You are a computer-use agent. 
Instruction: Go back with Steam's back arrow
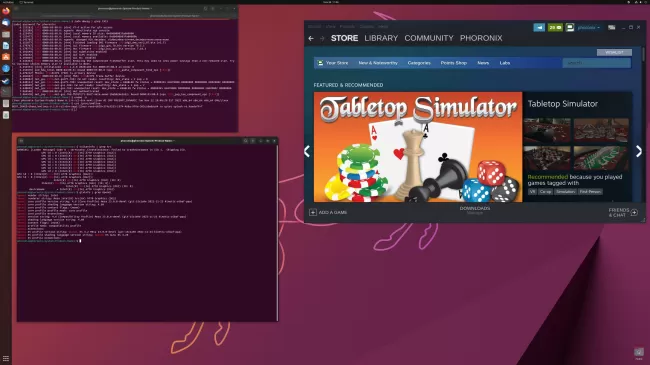tap(311, 38)
